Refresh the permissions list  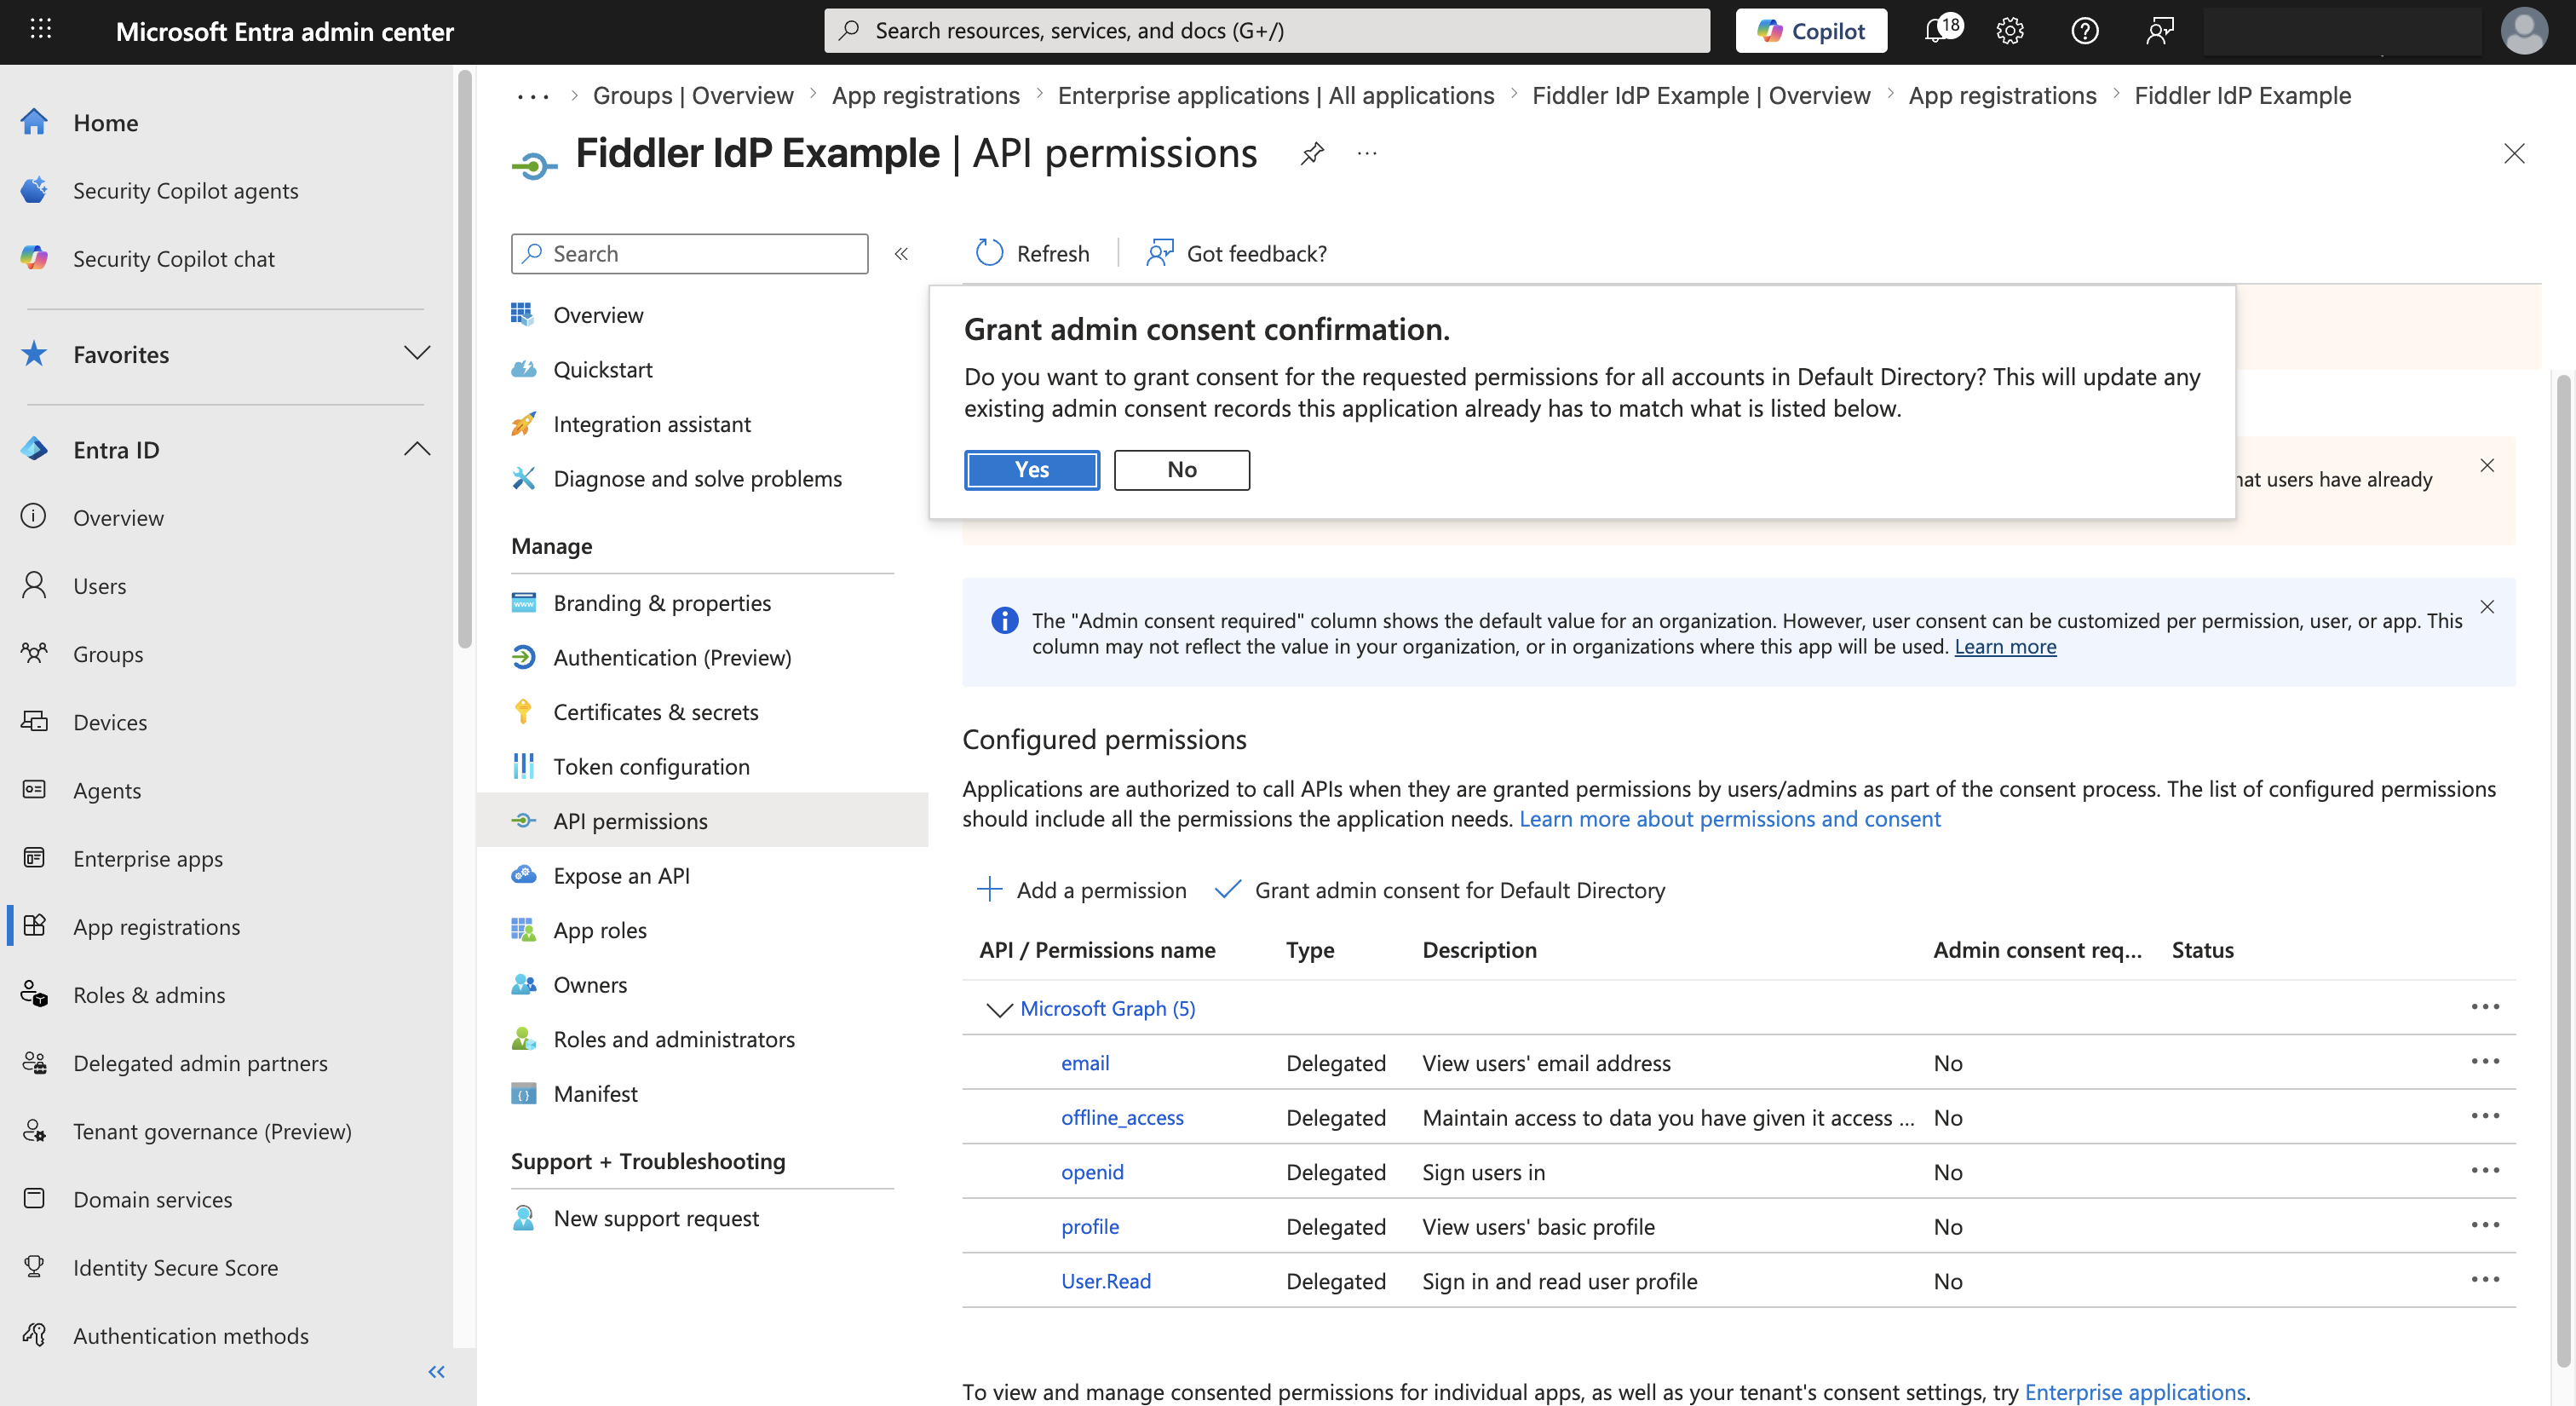tap(1032, 253)
